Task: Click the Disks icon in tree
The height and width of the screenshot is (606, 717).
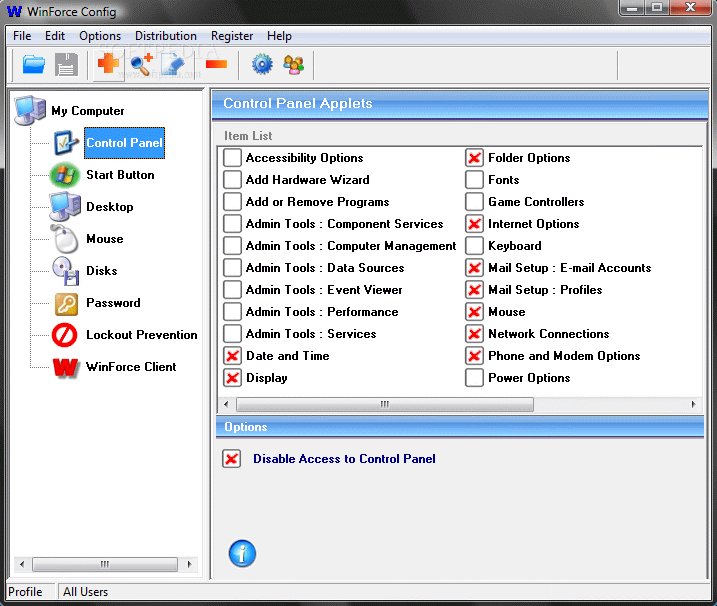Action: 66,271
